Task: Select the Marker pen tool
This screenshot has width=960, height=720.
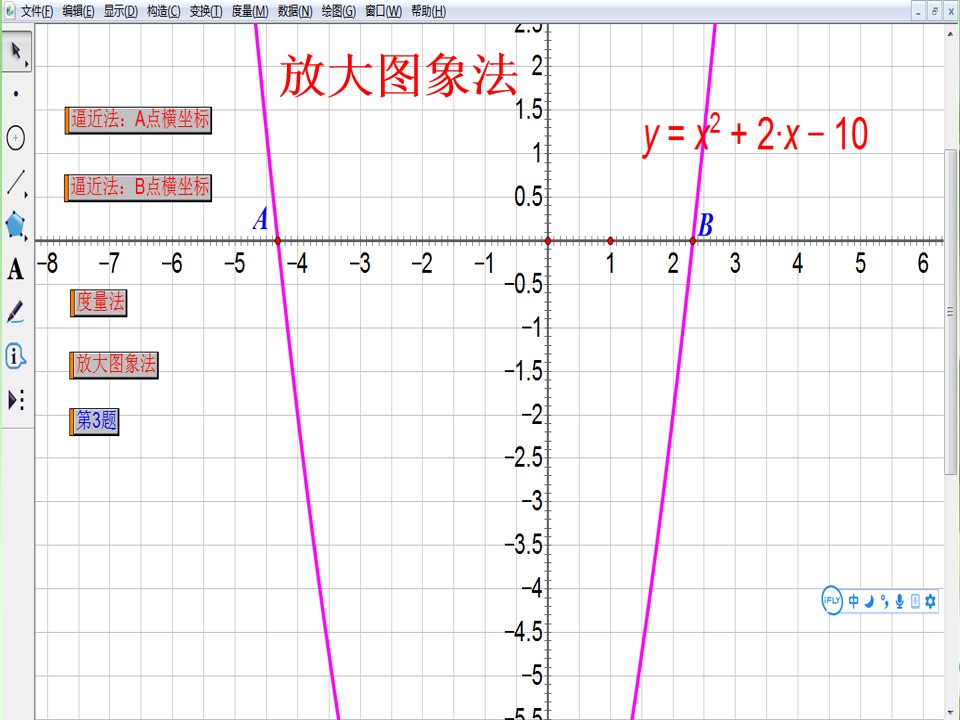Action: coord(16,312)
